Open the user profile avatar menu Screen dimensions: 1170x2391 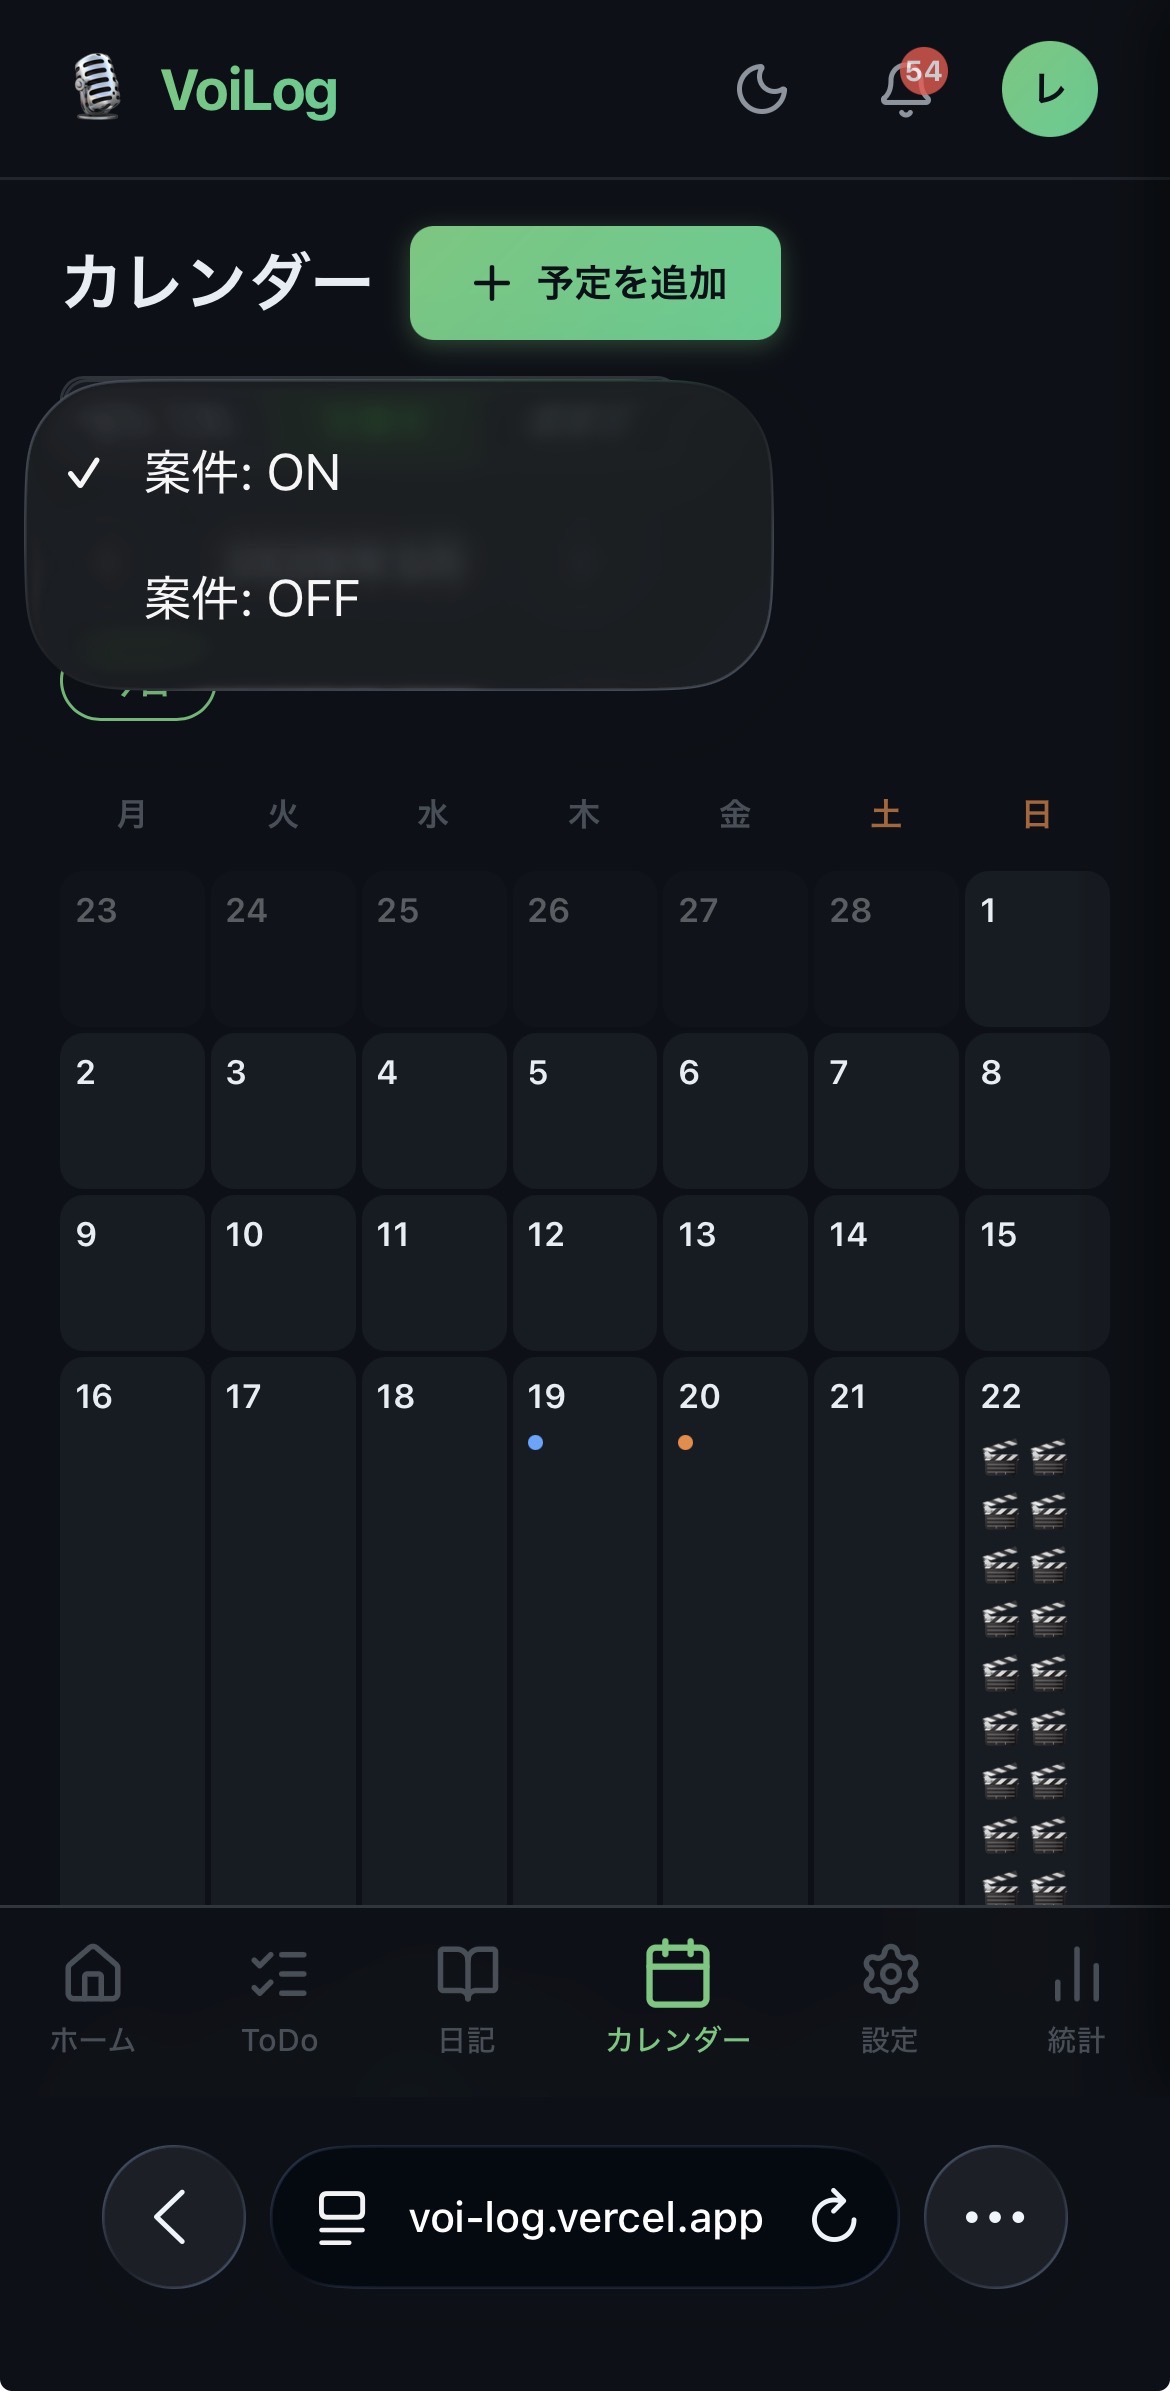pos(1049,89)
